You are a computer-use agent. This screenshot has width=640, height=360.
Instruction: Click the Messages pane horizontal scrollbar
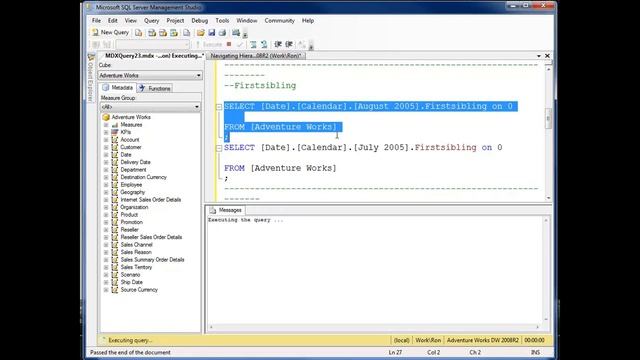click(x=374, y=327)
